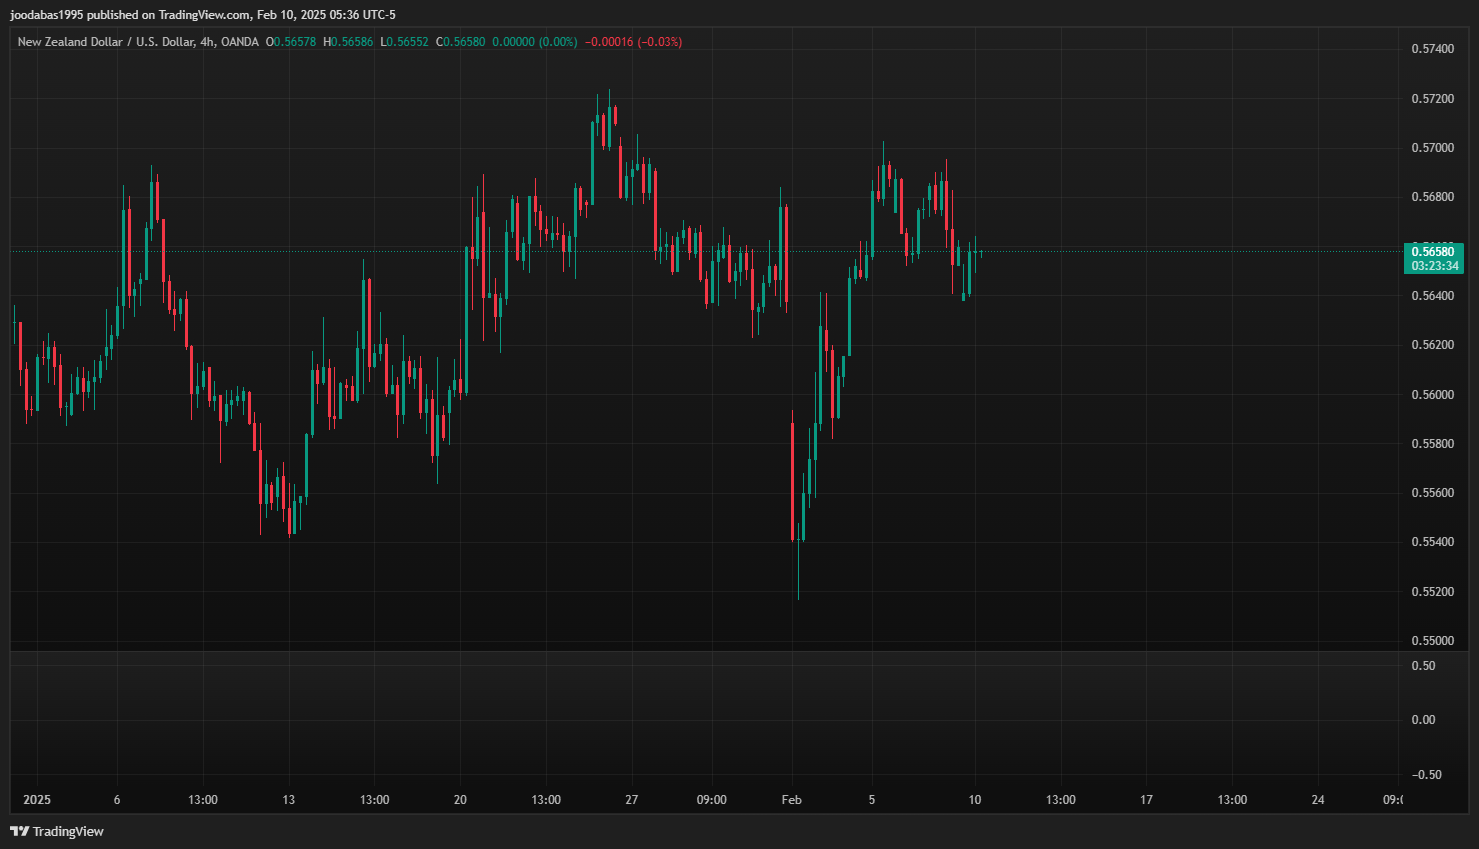1479x849 pixels.
Task: Select the New Zealand Dollar / U.S. Dollar title
Action: tap(105, 42)
